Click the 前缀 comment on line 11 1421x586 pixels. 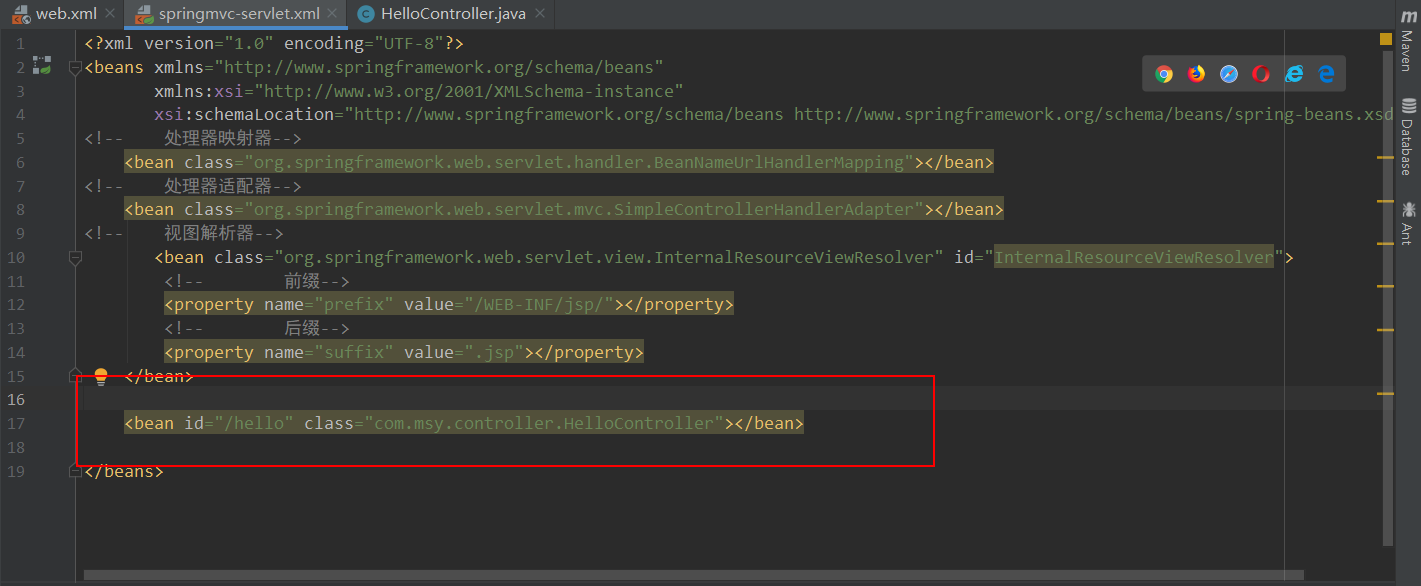[x=302, y=281]
